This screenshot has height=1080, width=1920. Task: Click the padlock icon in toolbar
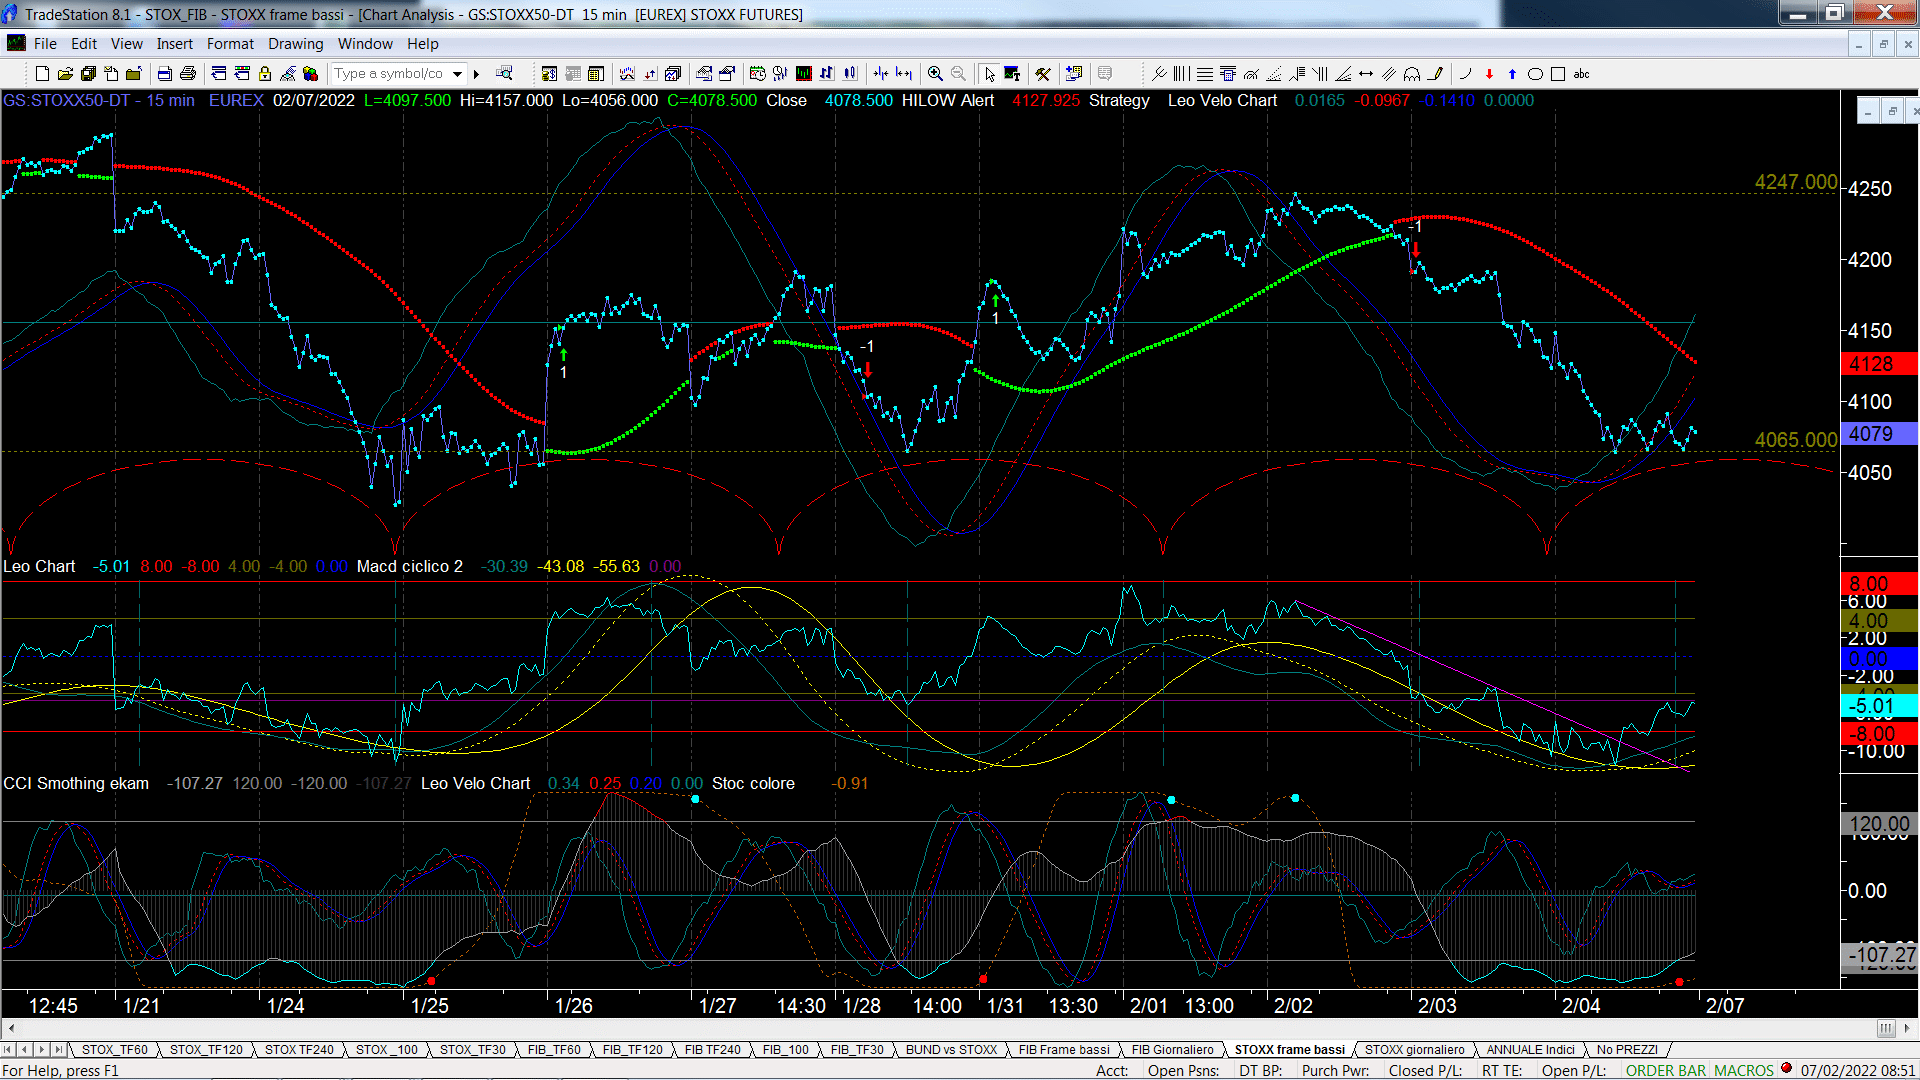click(265, 74)
